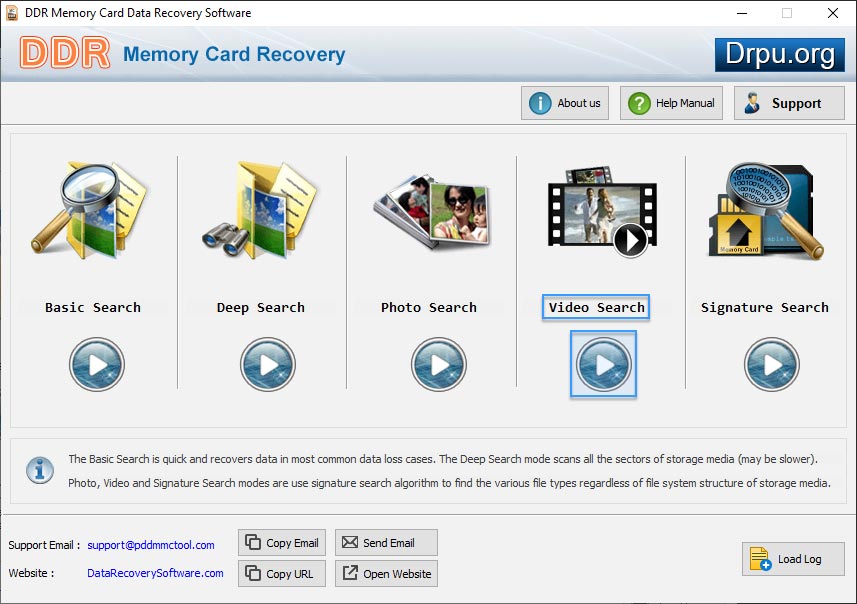Select the Photo Search label
Screen dimensions: 857x604
(429, 307)
